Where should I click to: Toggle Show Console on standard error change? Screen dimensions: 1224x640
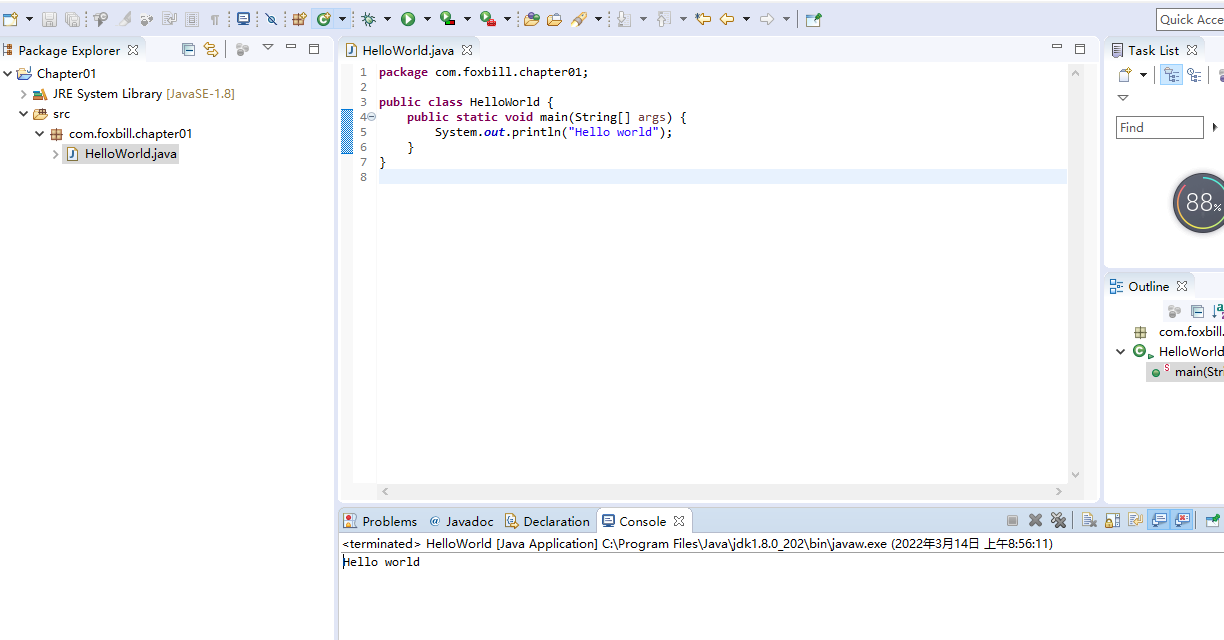point(1183,520)
